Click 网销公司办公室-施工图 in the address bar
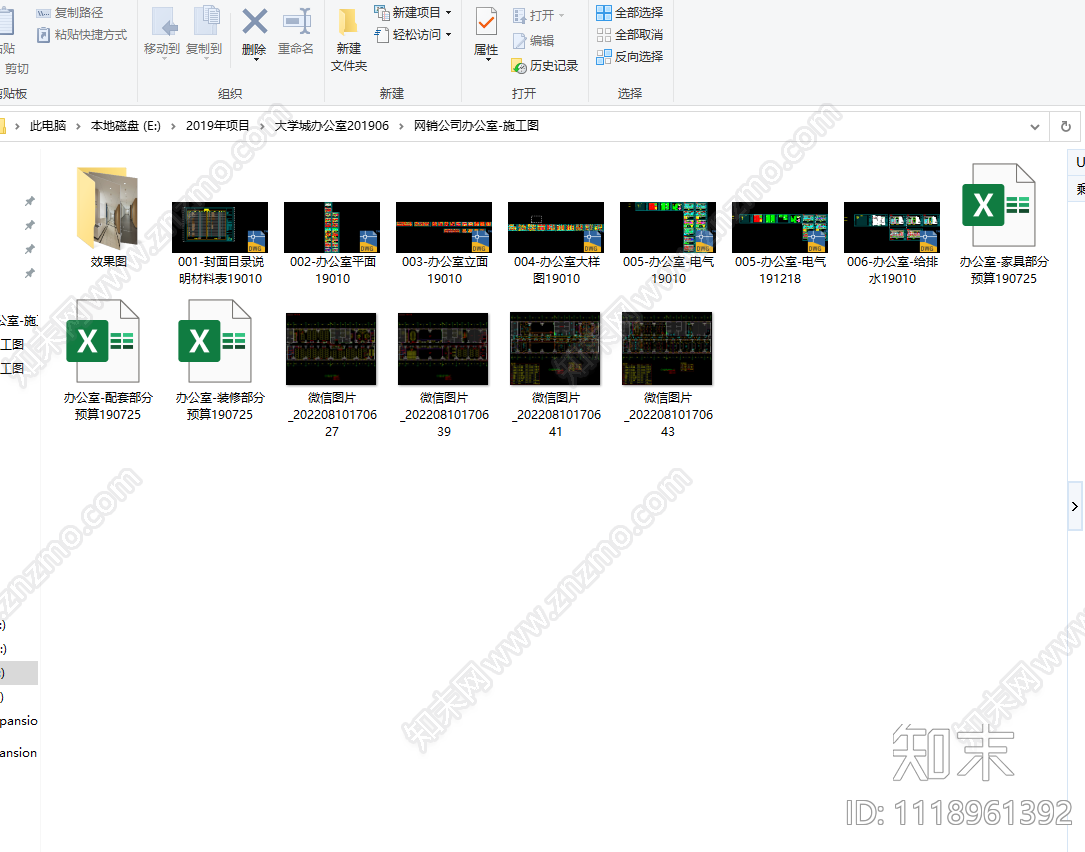The width and height of the screenshot is (1085, 852). [x=476, y=126]
